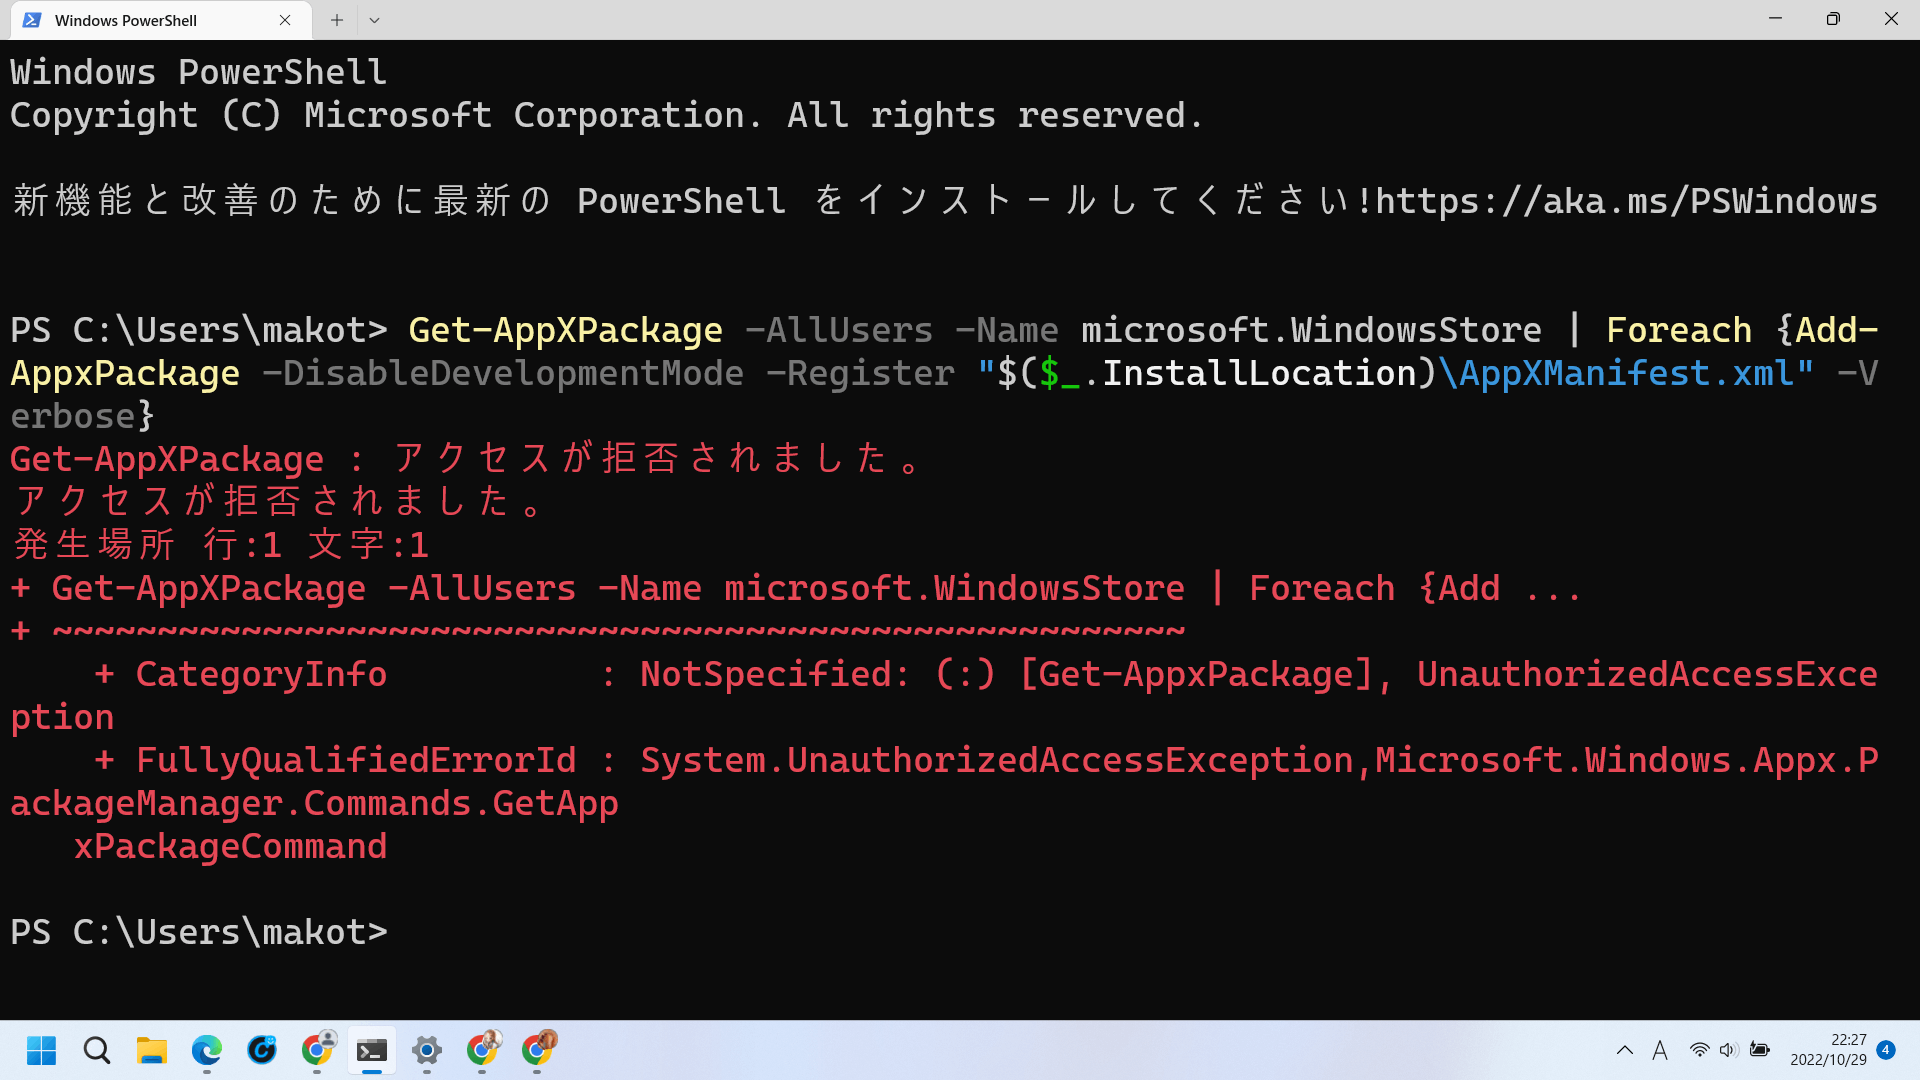Click the xPackageCommand text line
Screen dimensions: 1920x1080
(230, 846)
